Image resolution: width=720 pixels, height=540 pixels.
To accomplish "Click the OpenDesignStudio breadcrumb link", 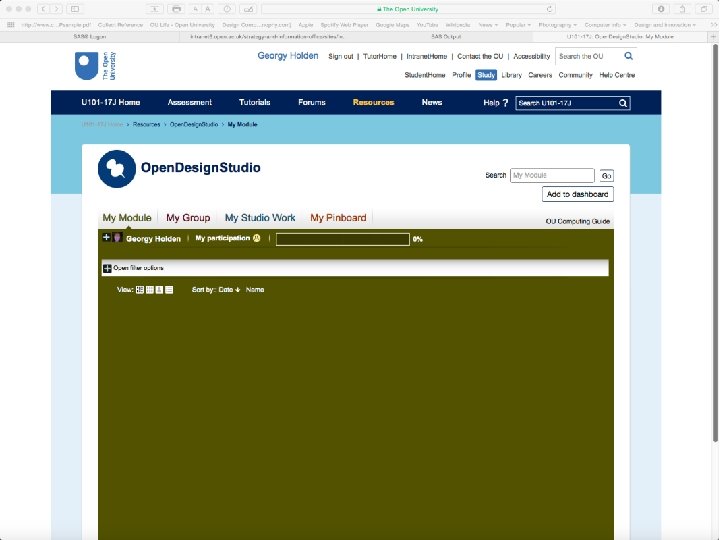I will coord(194,124).
